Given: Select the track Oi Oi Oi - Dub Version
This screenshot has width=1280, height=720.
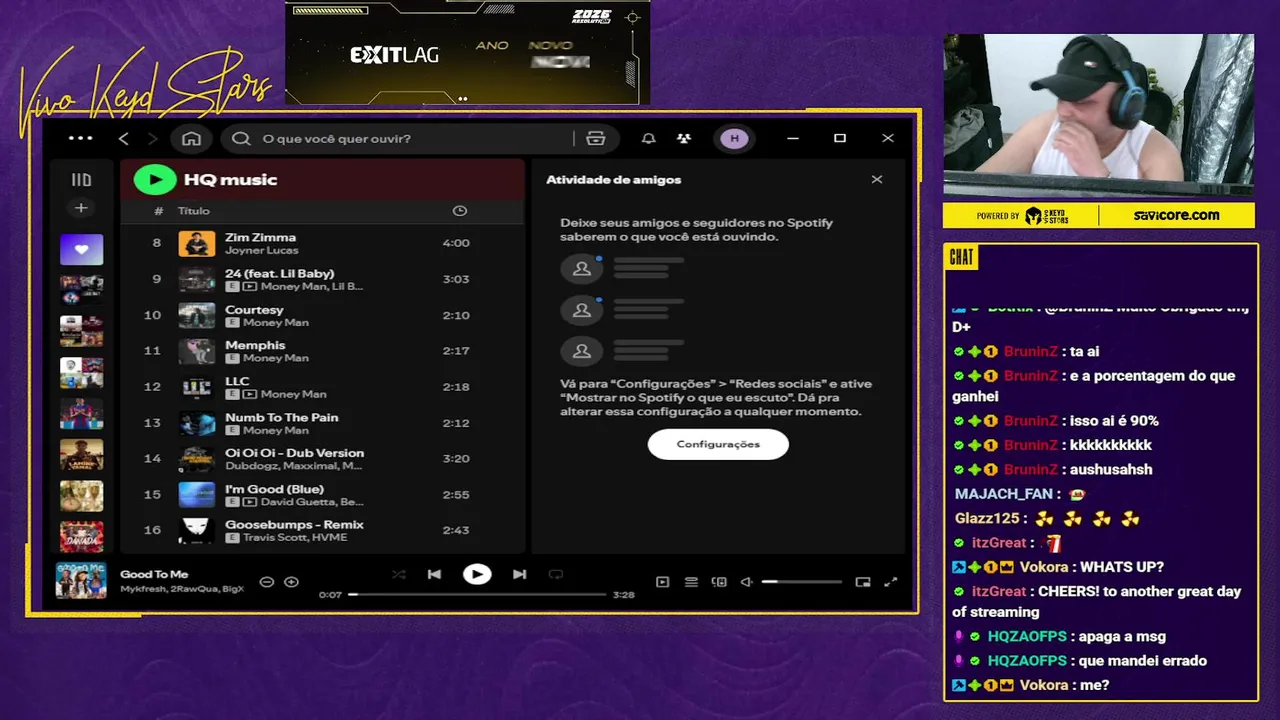Looking at the screenshot, I should click(x=322, y=459).
